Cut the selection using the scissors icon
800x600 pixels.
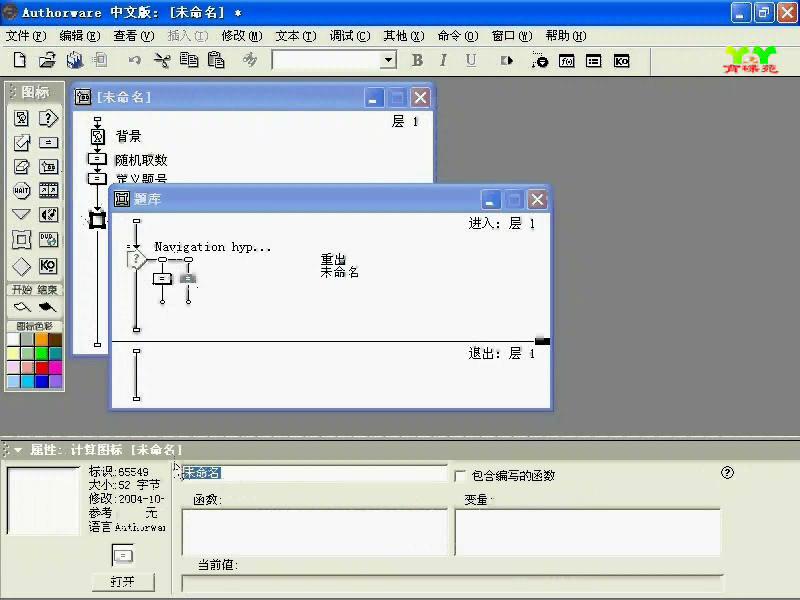coord(162,60)
